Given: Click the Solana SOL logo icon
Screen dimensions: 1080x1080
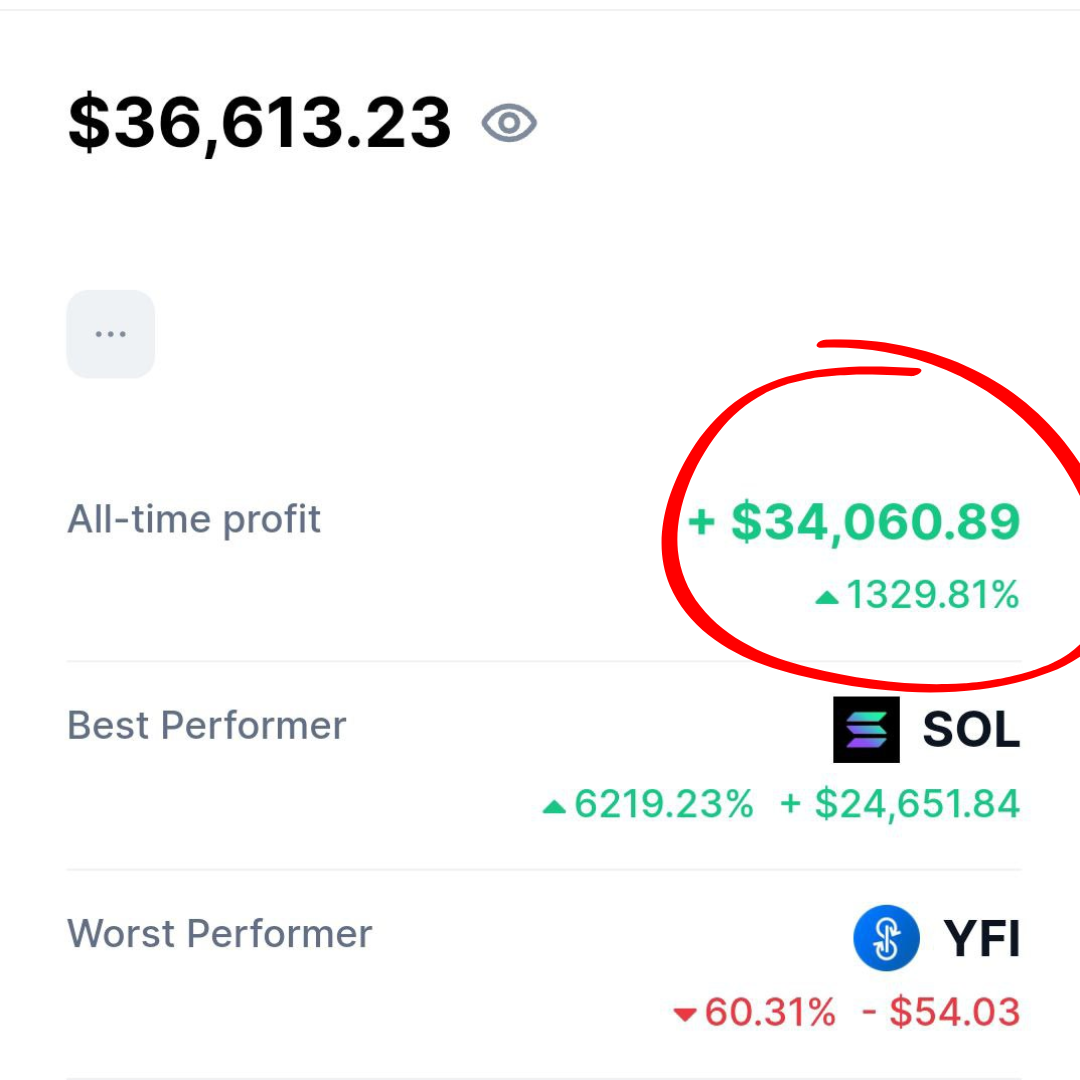Looking at the screenshot, I should tap(866, 730).
